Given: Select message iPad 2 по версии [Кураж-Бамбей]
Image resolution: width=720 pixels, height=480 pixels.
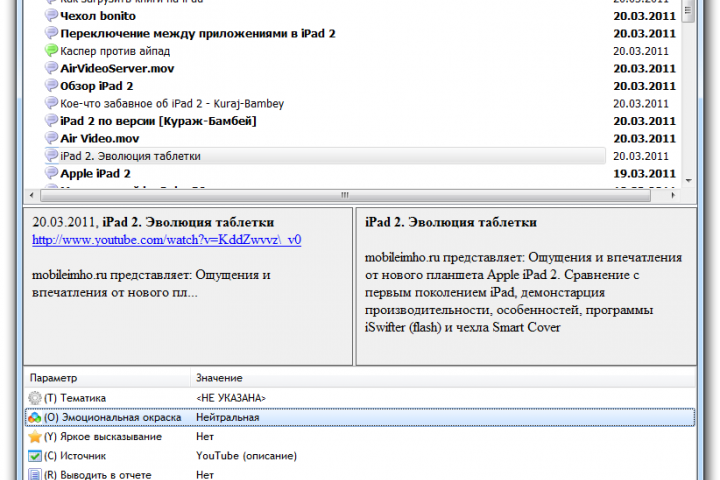Looking at the screenshot, I should click(x=158, y=121).
